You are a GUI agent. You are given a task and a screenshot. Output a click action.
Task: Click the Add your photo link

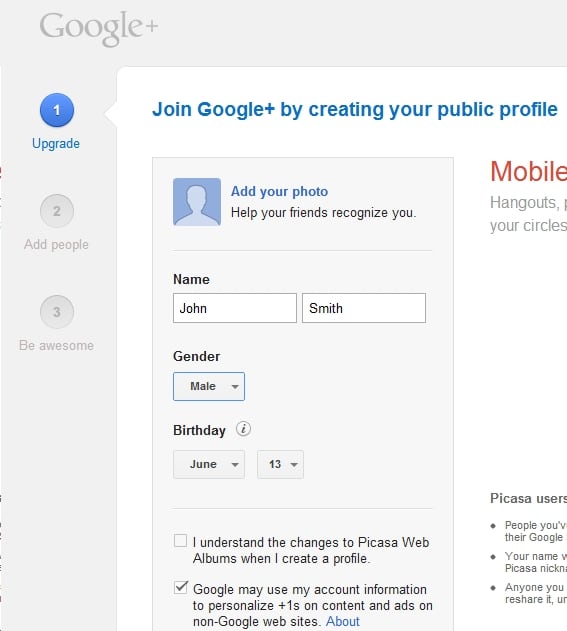[x=279, y=192]
